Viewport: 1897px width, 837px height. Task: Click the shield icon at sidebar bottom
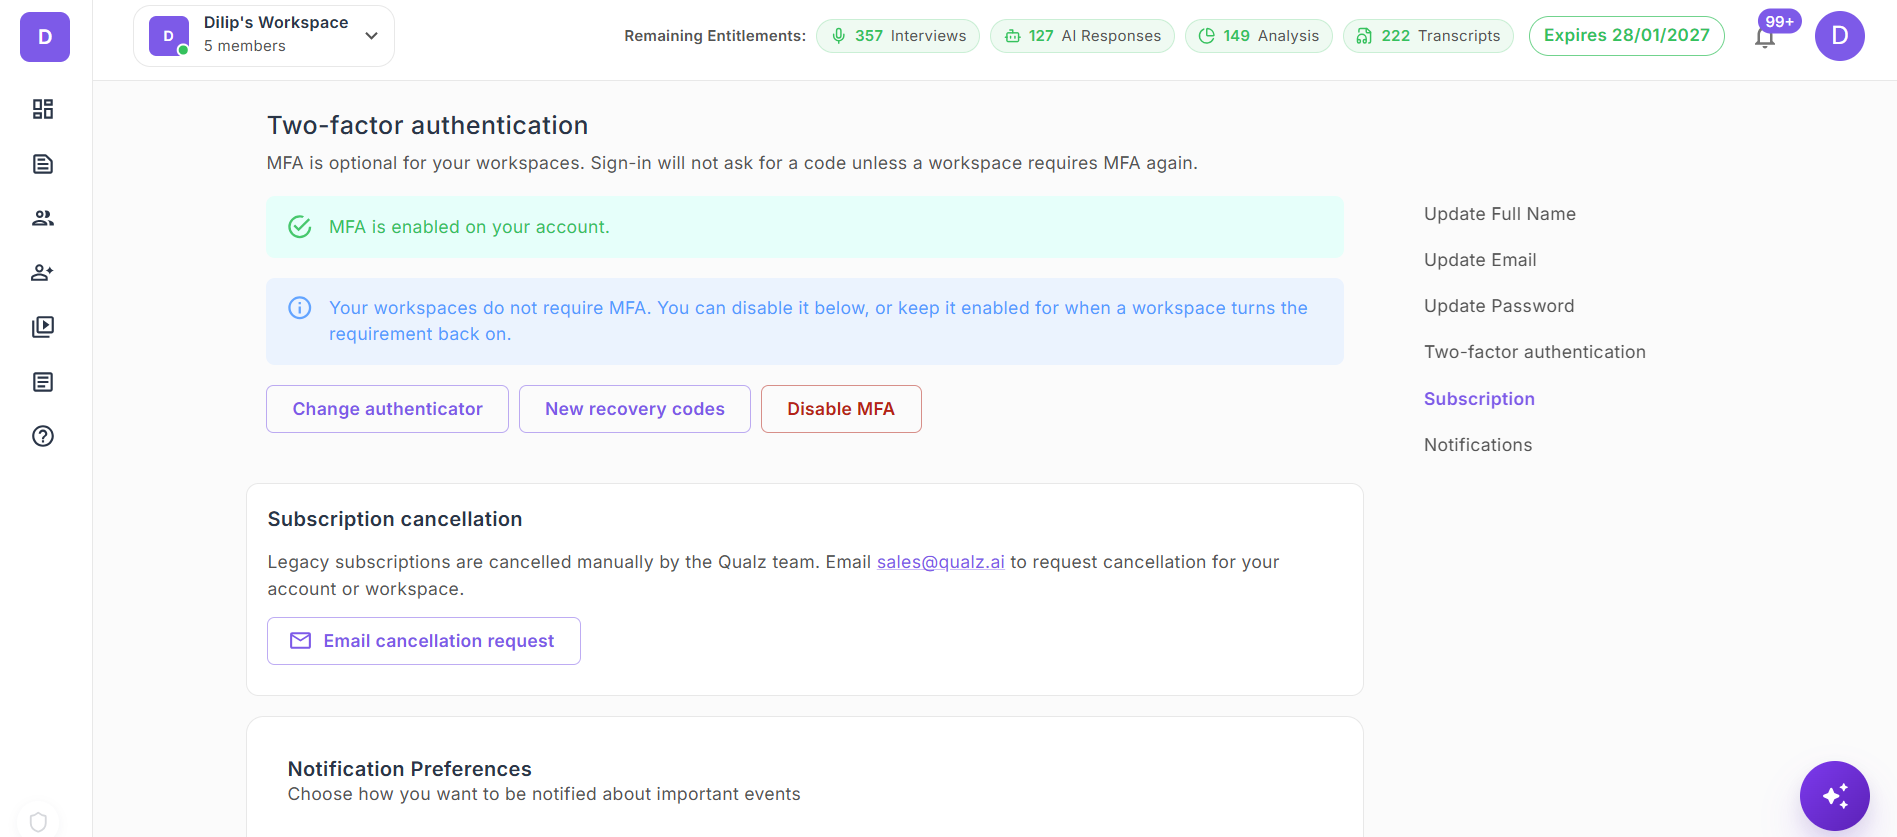pos(39,822)
